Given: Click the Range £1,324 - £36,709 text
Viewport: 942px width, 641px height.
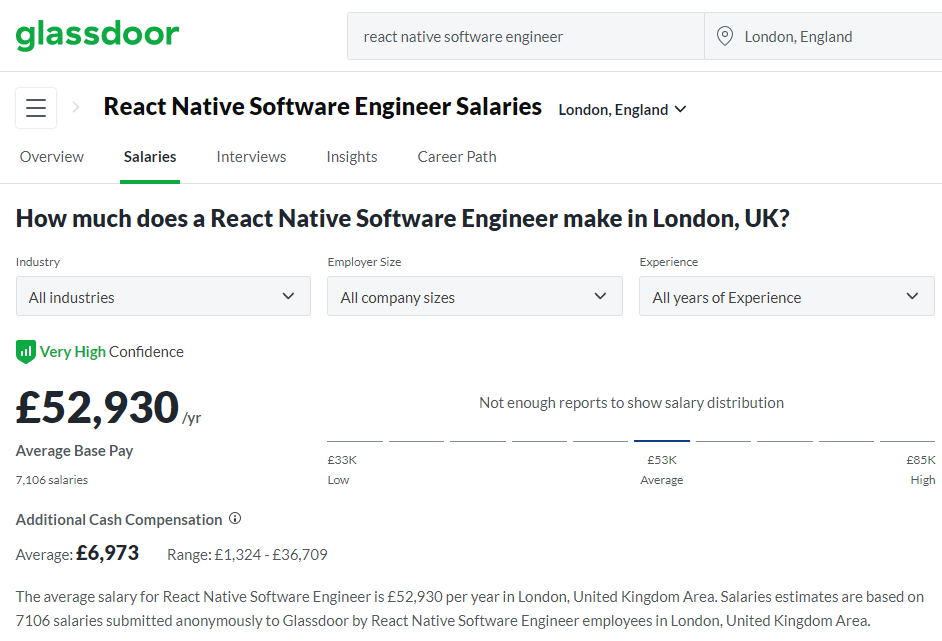Looking at the screenshot, I should click(247, 554).
